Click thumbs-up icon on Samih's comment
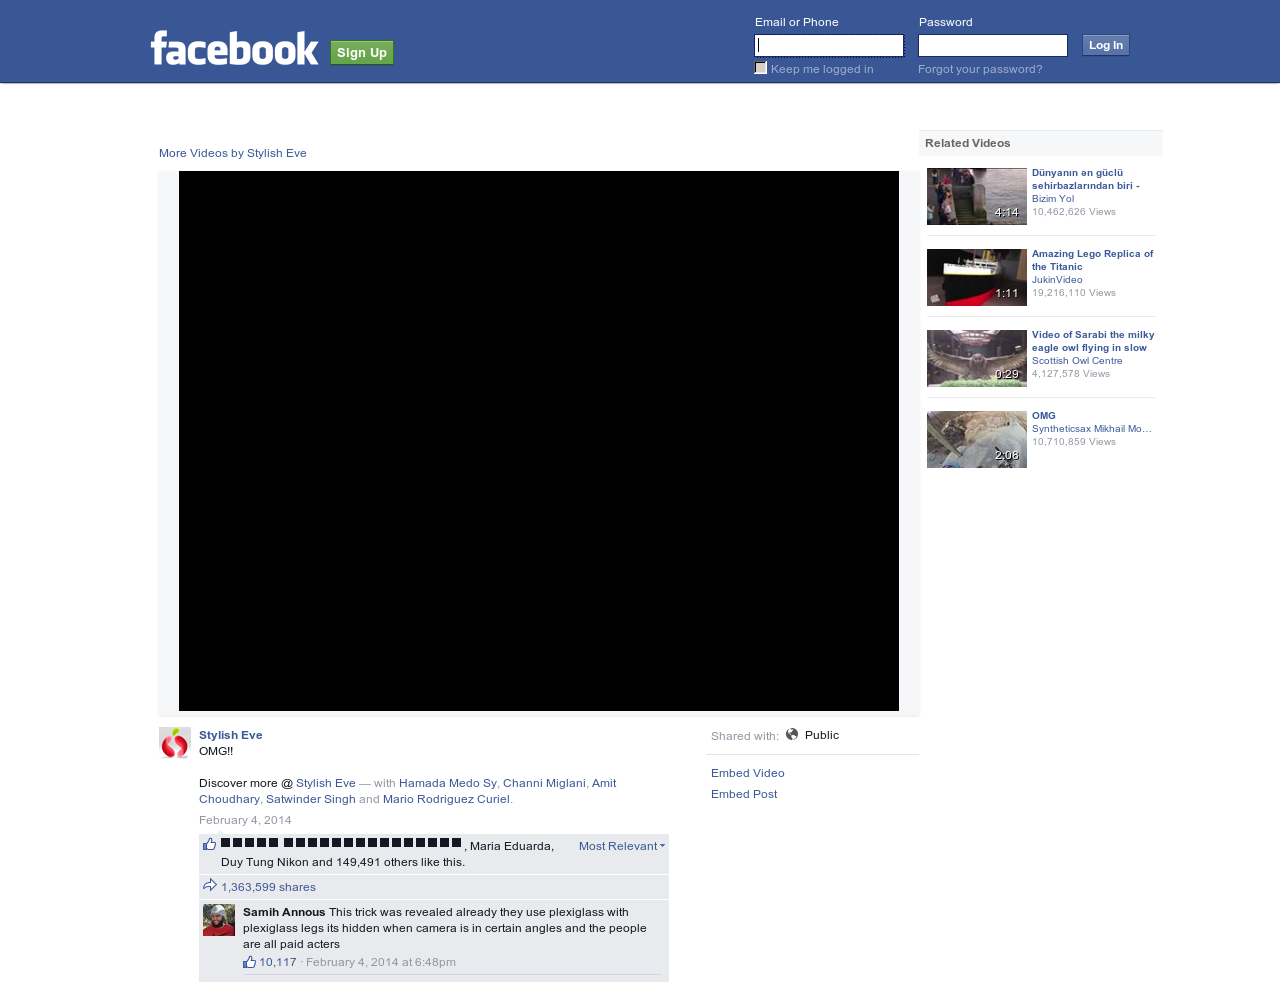1280x982 pixels. point(249,962)
